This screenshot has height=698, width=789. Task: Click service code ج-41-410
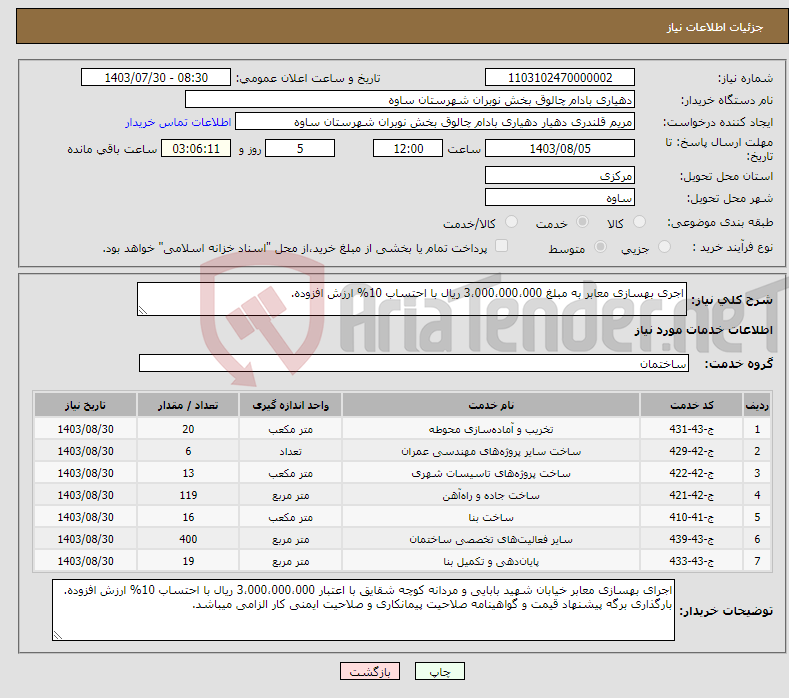(691, 517)
